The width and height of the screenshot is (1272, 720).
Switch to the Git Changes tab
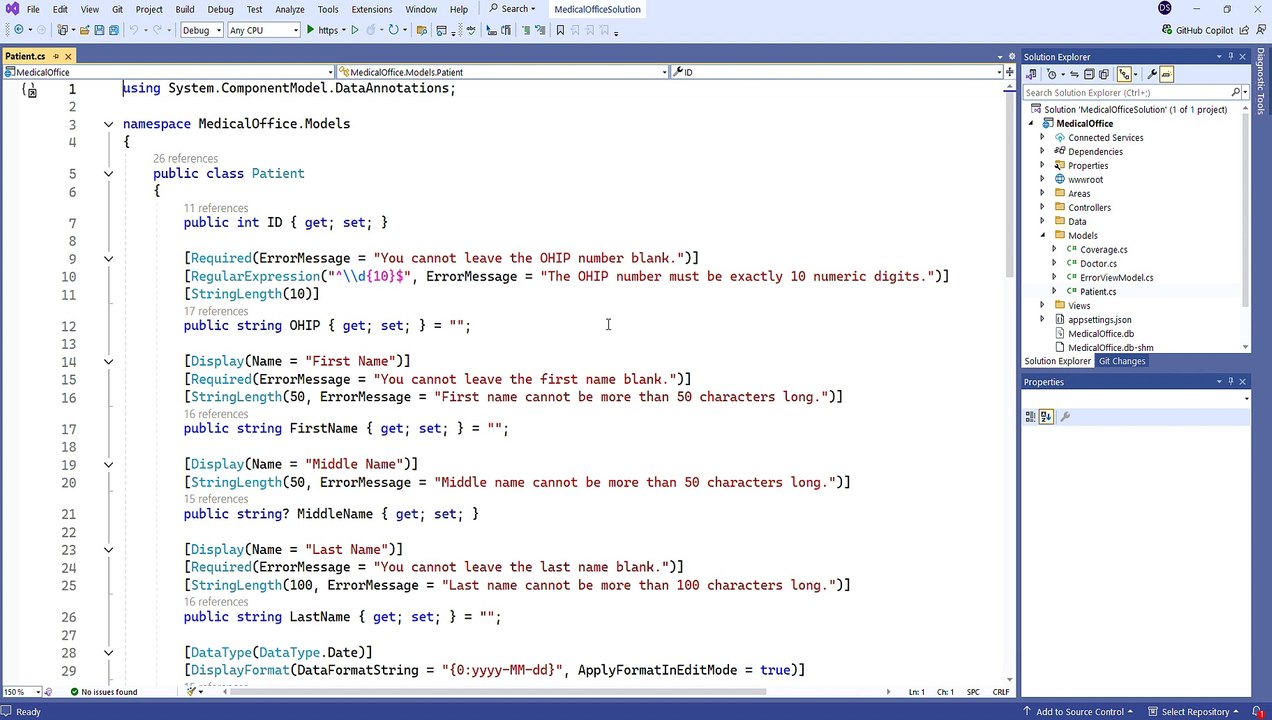click(1121, 361)
